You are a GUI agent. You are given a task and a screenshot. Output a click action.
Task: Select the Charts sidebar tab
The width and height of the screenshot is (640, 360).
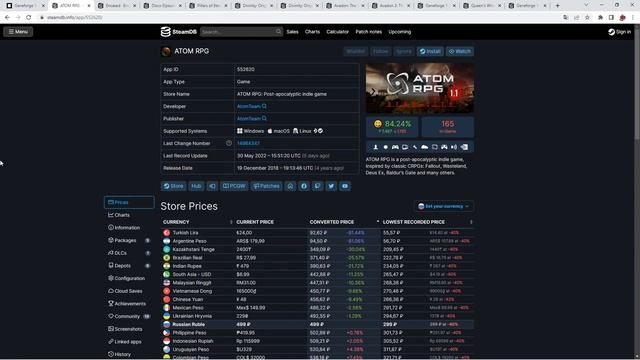[x=129, y=215]
